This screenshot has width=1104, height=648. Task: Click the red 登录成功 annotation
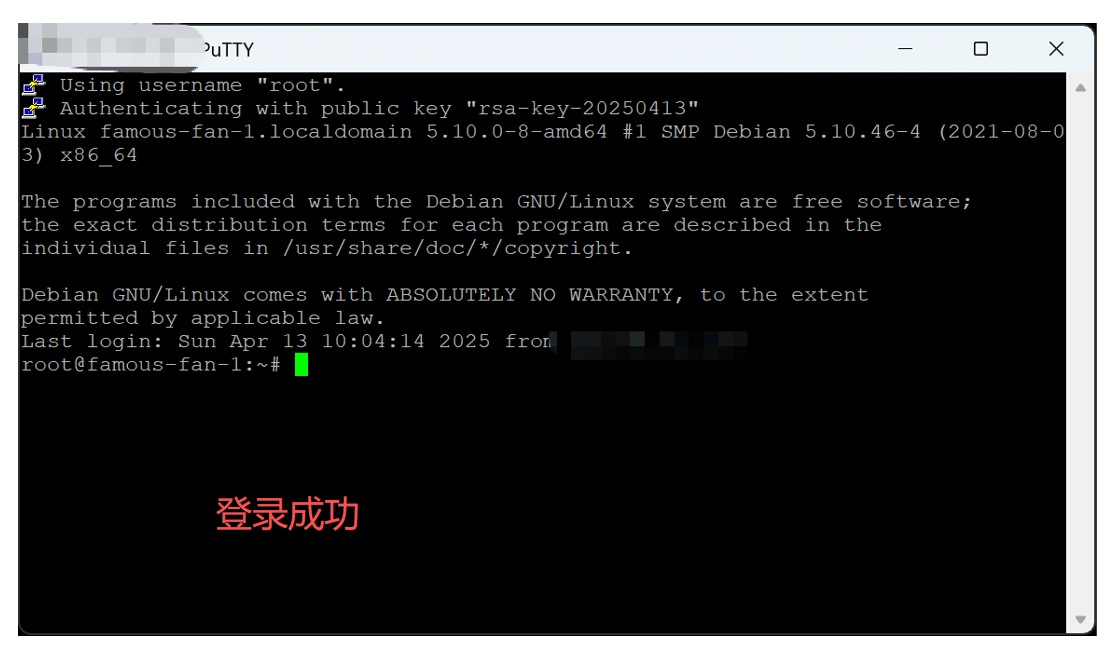tap(287, 514)
